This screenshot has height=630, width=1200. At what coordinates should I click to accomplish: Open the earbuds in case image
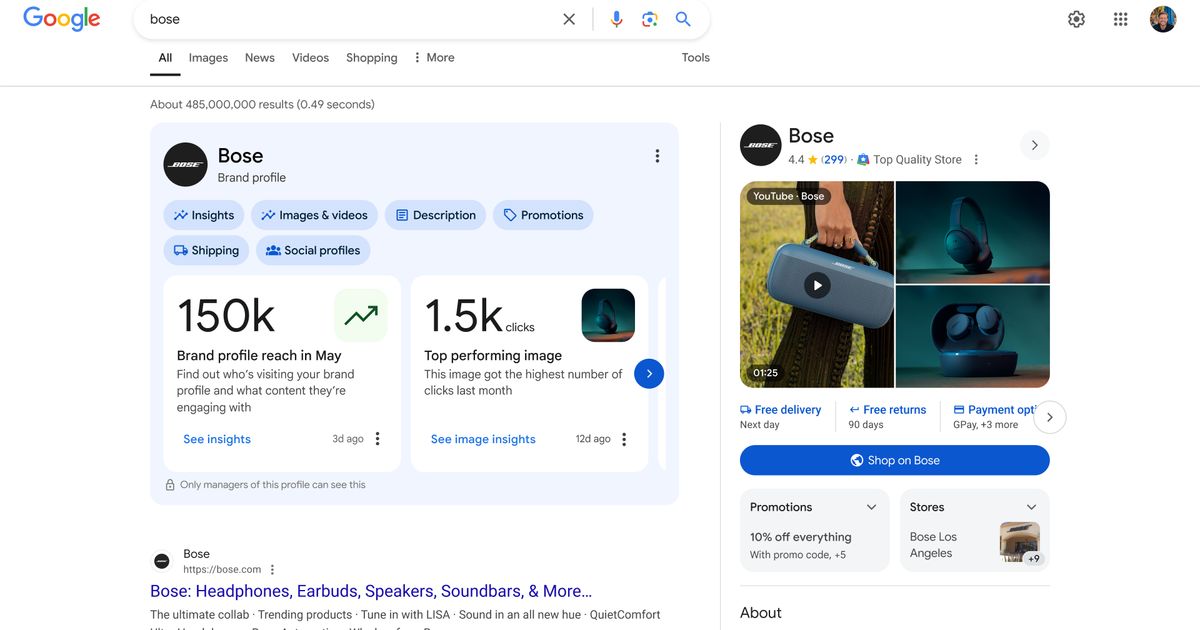point(973,337)
